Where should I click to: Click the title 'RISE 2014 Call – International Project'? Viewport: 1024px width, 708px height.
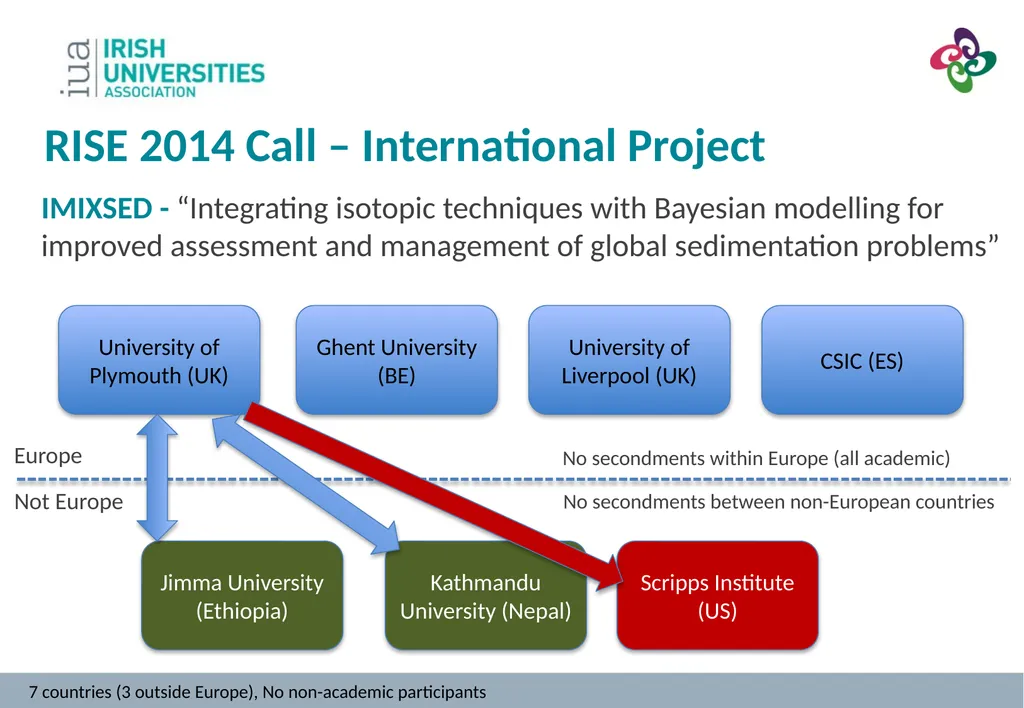[404, 146]
